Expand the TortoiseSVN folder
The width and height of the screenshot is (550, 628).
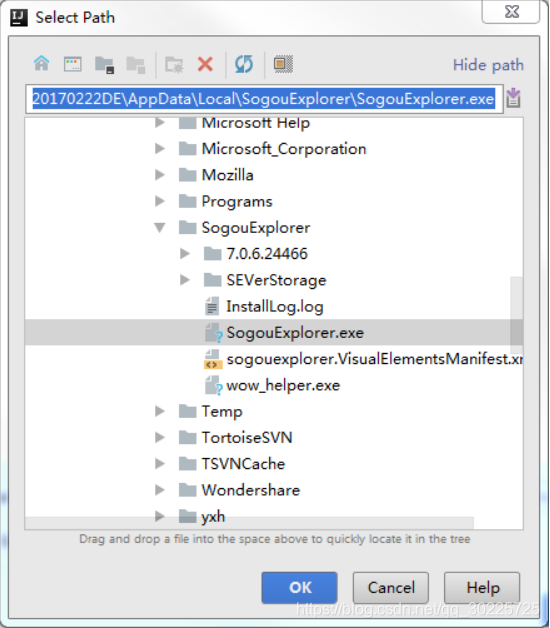tap(160, 437)
